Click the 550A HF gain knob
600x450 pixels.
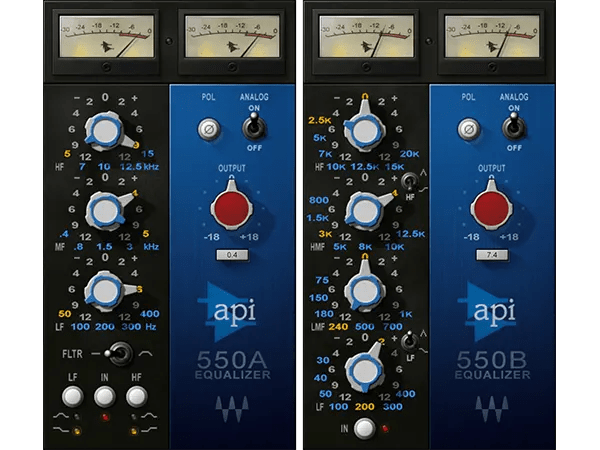[105, 131]
